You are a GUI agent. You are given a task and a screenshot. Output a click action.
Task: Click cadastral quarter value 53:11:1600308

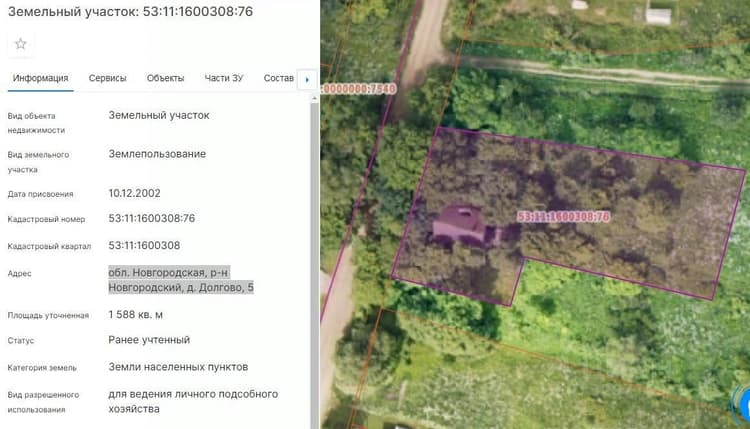[x=144, y=246]
